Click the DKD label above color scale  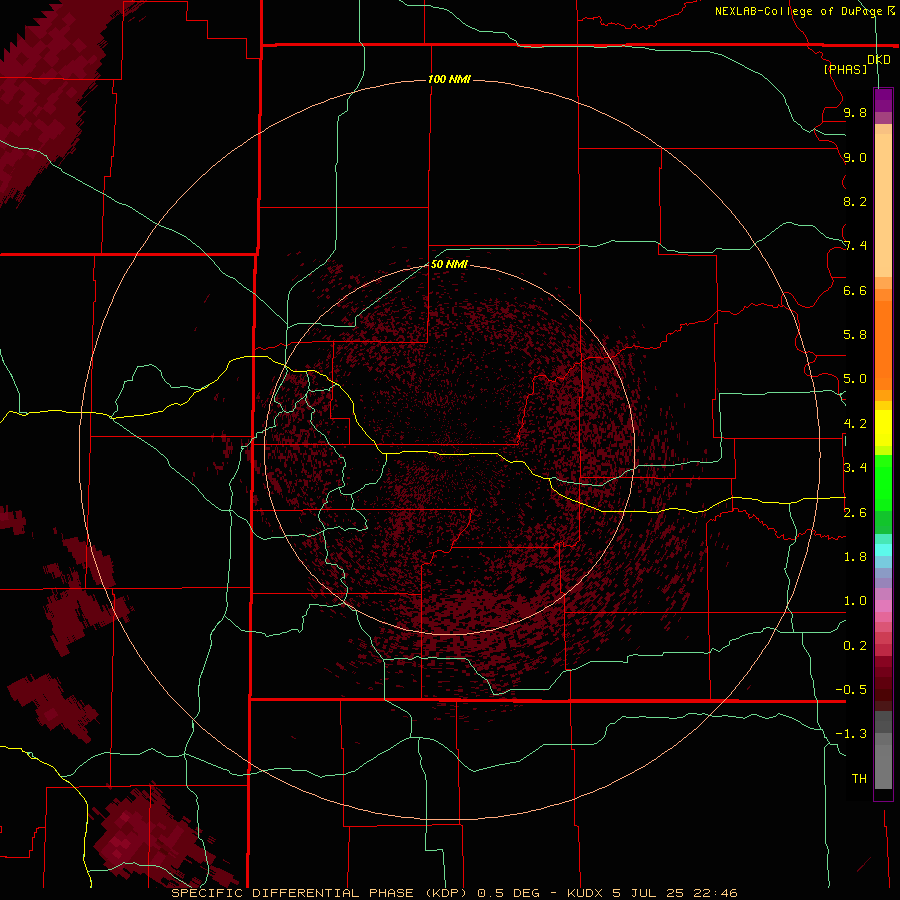(879, 60)
